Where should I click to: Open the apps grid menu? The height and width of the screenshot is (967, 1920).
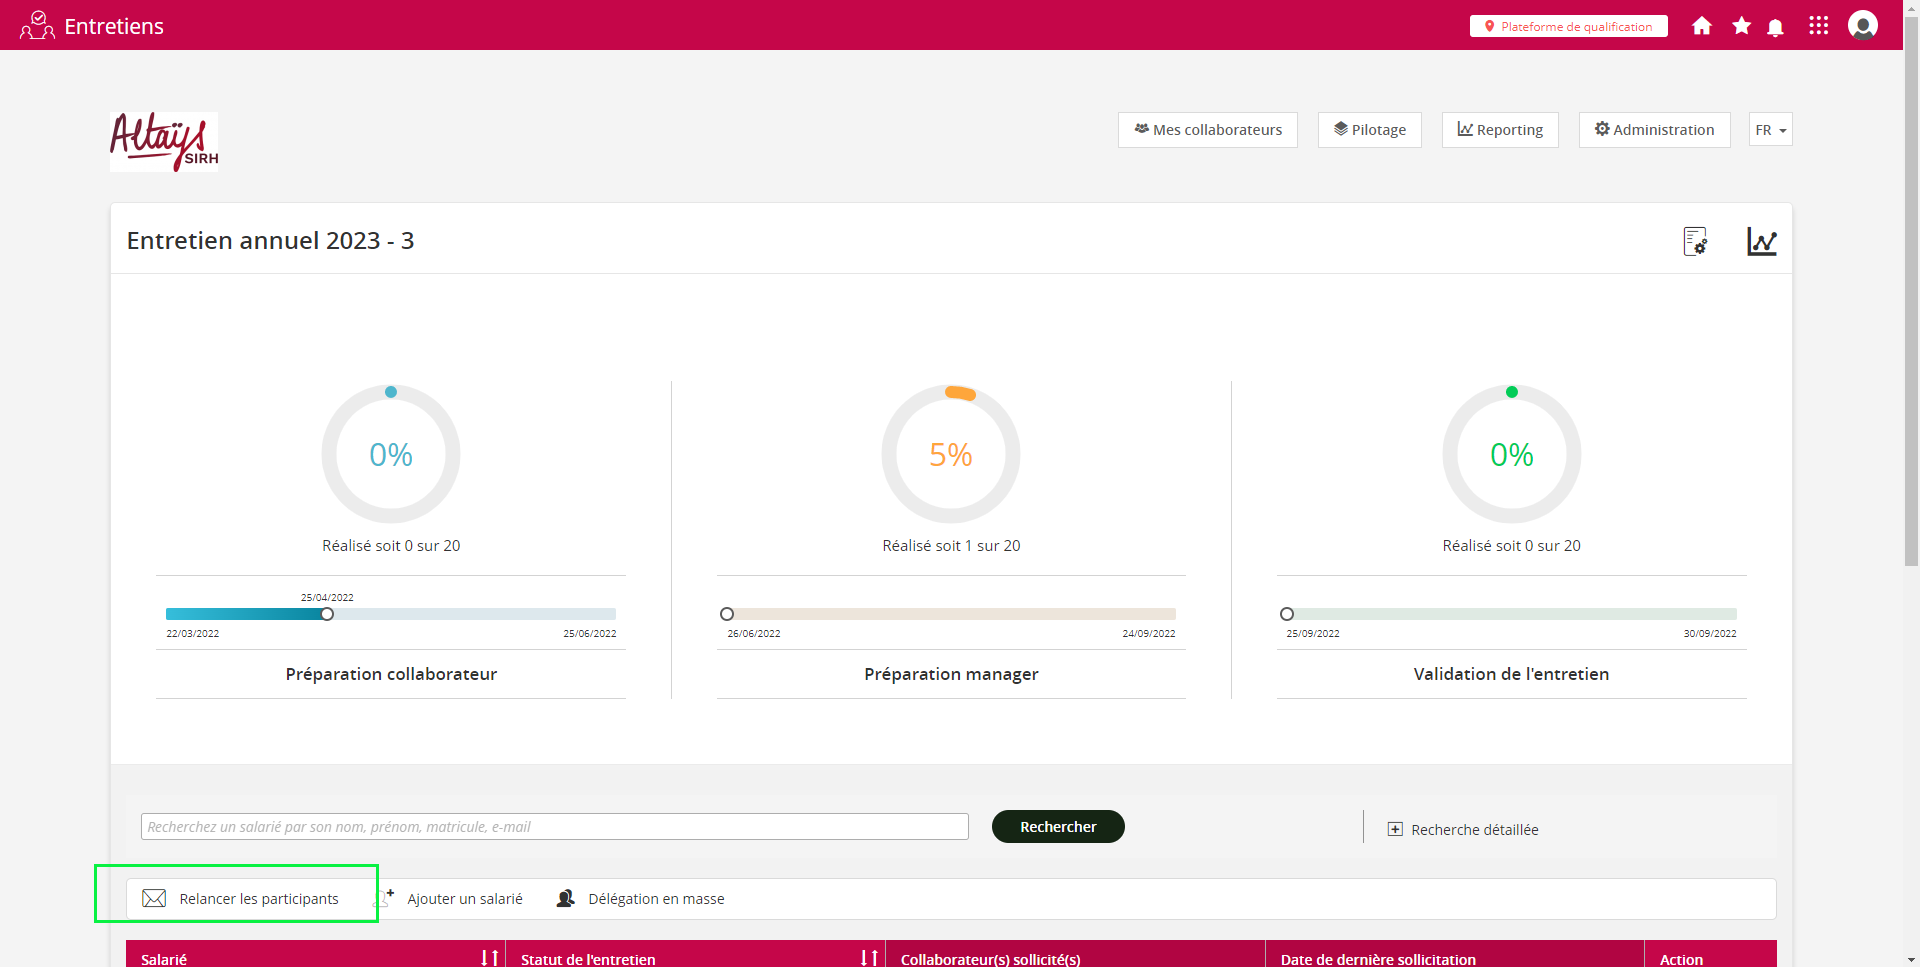click(1818, 26)
